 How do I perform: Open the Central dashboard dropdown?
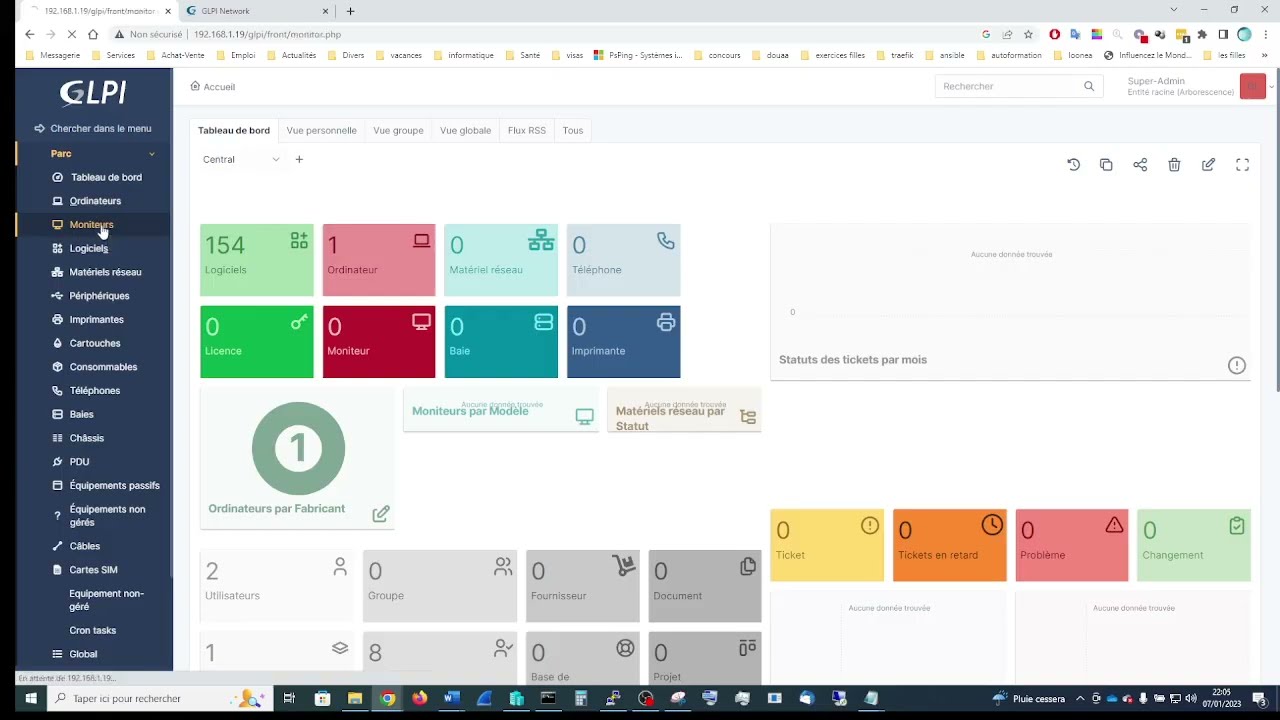(x=240, y=159)
